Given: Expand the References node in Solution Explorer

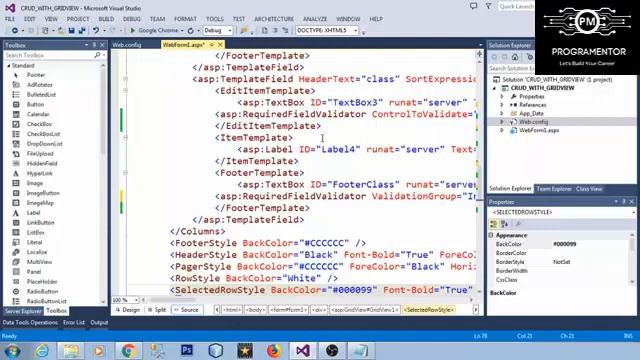Looking at the screenshot, I should click(502, 105).
